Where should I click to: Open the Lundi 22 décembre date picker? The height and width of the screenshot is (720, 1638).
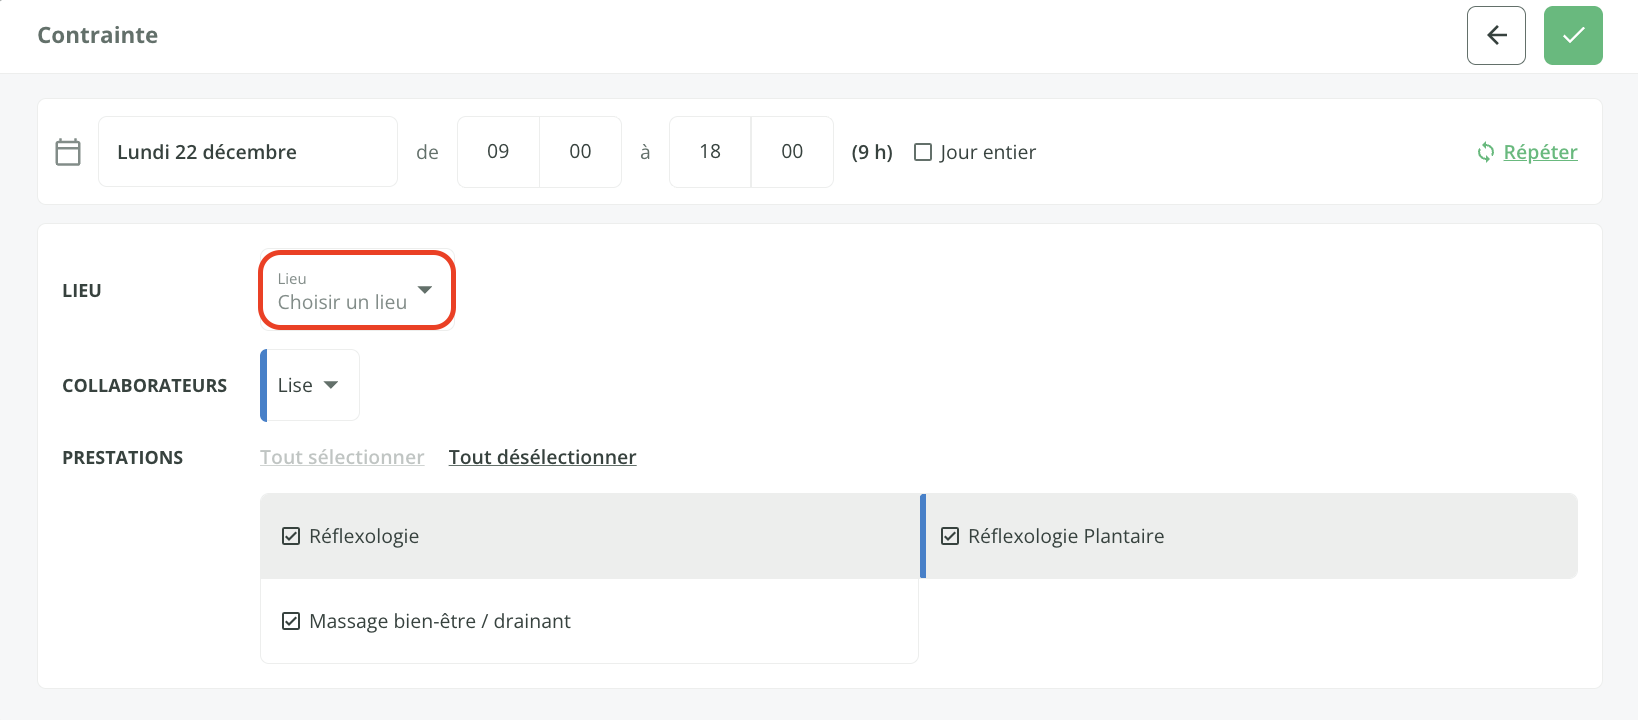pos(247,152)
